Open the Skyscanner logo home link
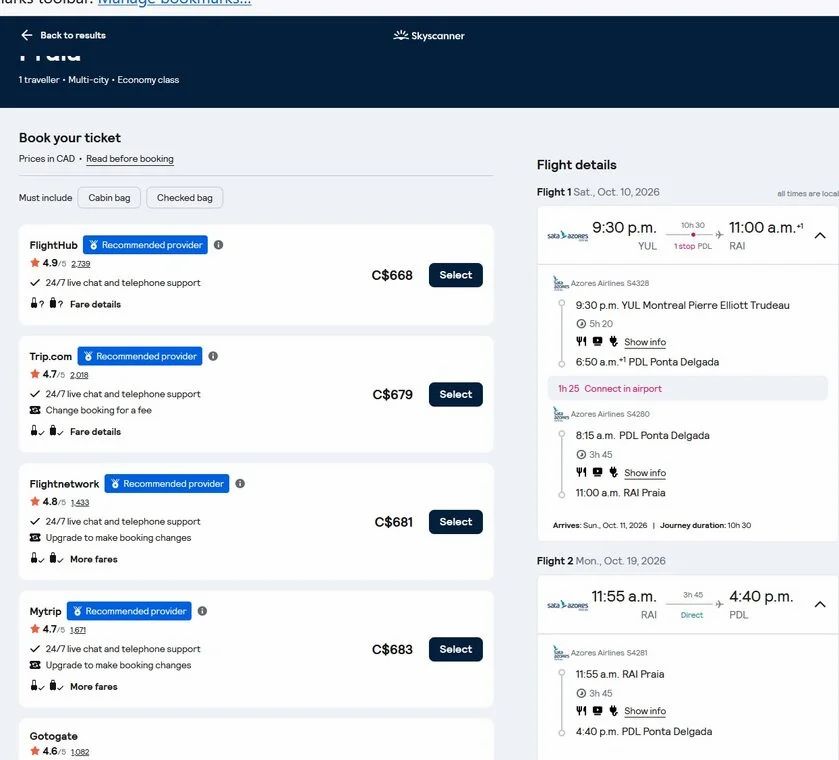 pos(429,36)
